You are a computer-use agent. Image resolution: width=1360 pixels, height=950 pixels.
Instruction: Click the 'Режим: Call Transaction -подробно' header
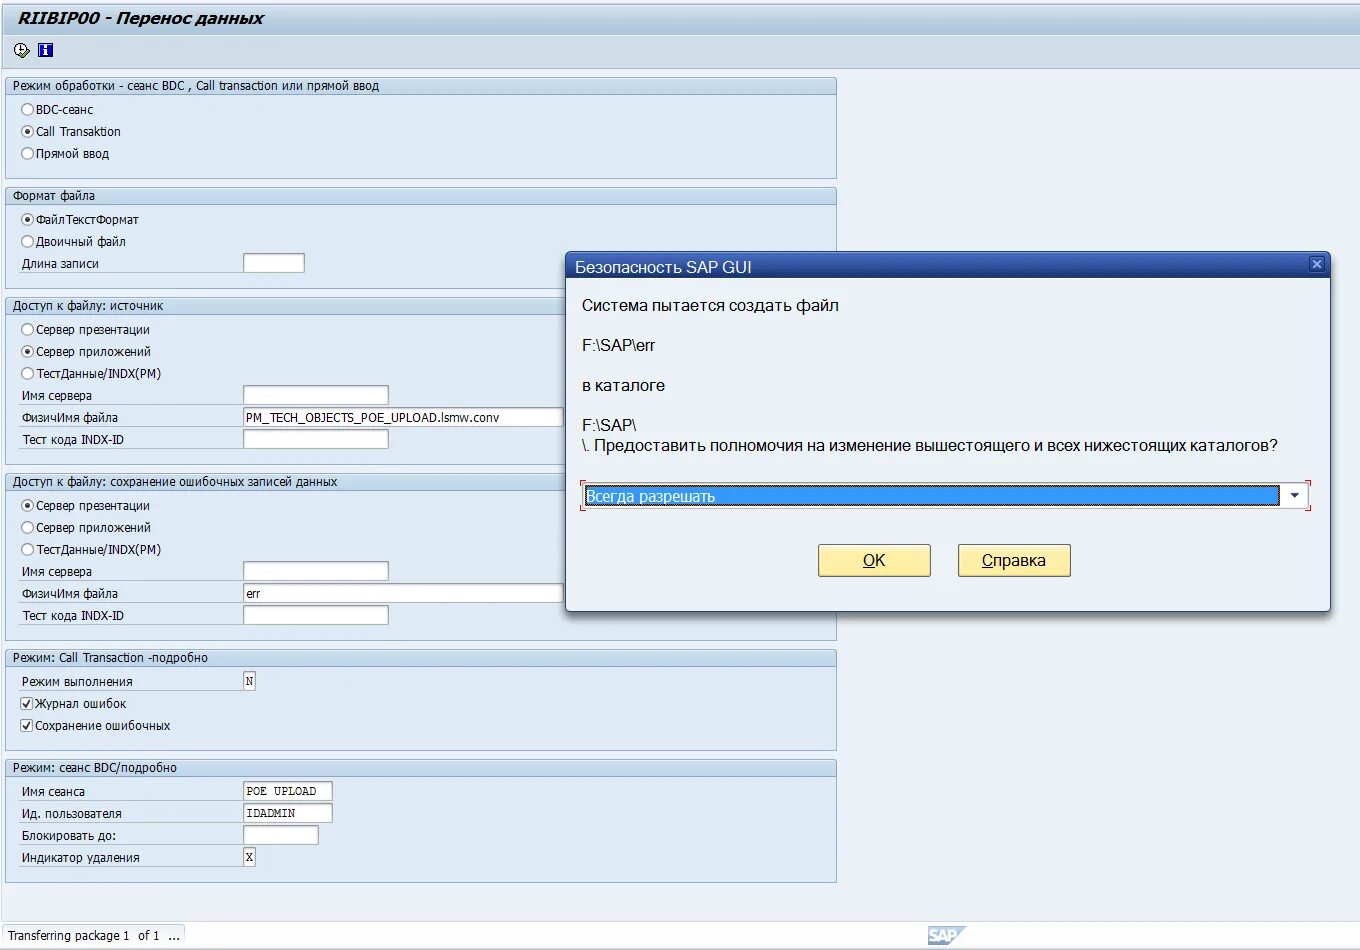(110, 658)
